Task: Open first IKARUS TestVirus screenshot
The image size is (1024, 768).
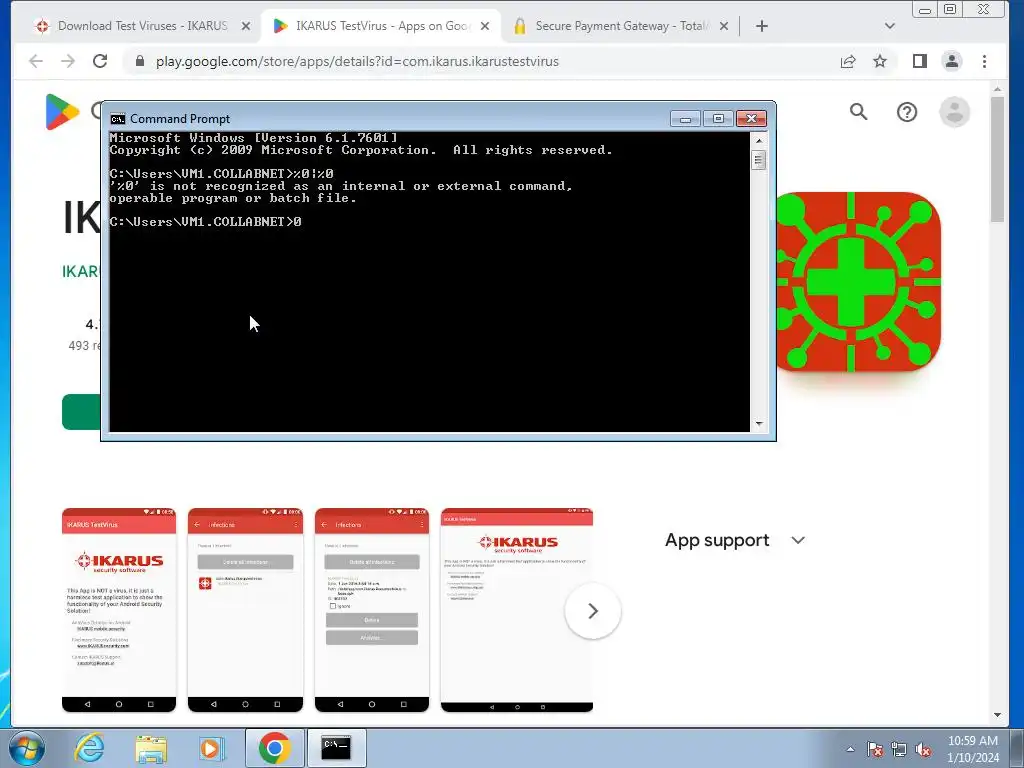Action: click(x=119, y=610)
